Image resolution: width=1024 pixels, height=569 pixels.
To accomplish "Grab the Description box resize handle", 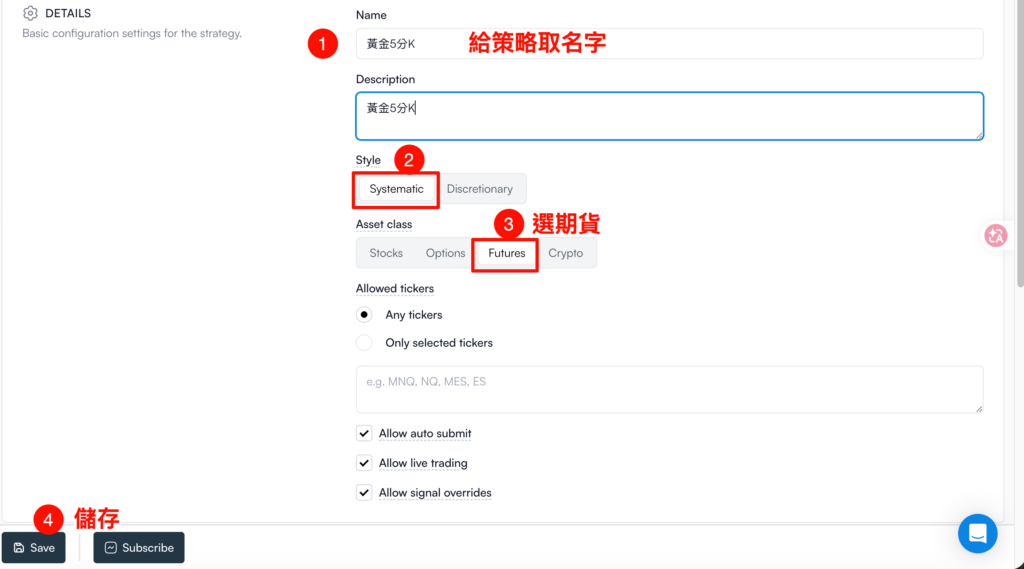I will [979, 135].
